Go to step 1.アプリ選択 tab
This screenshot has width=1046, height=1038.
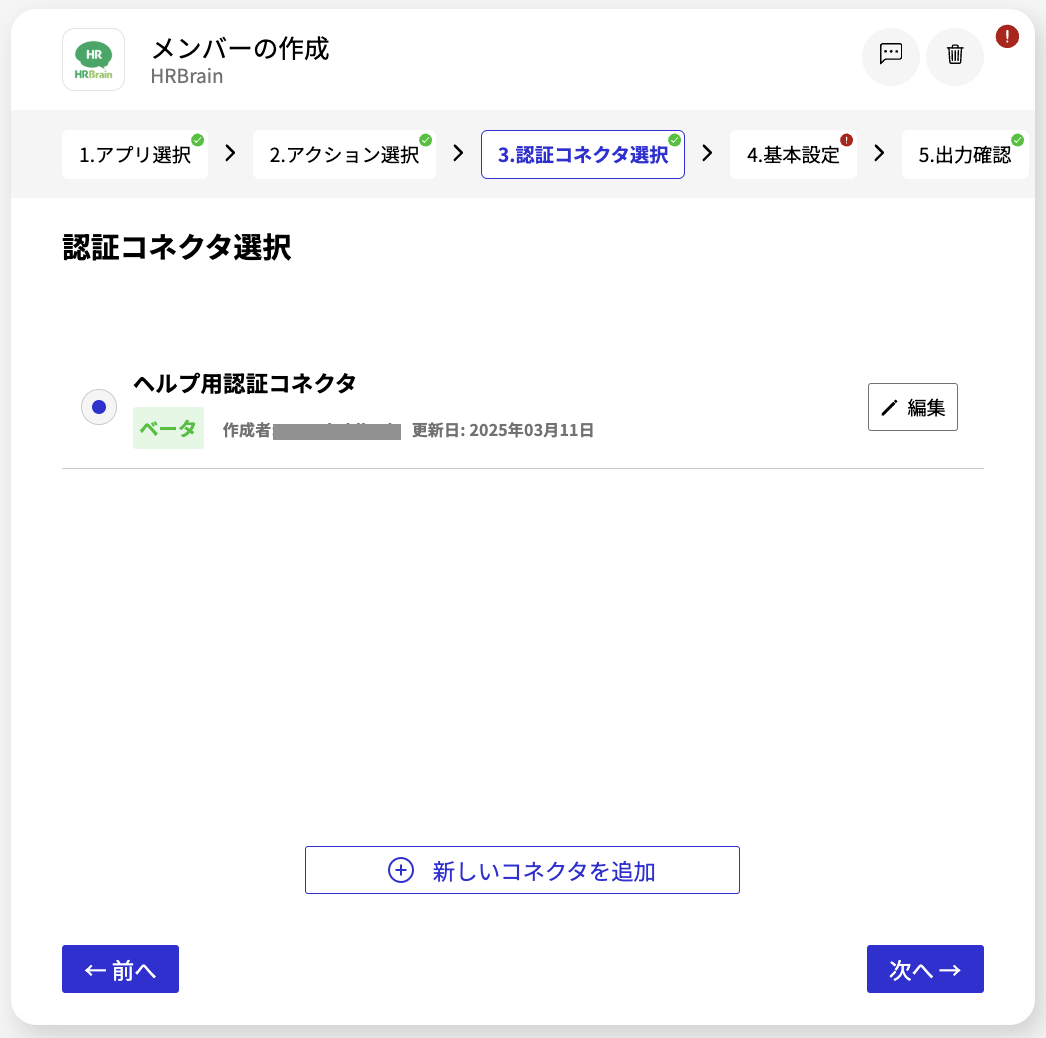[135, 155]
